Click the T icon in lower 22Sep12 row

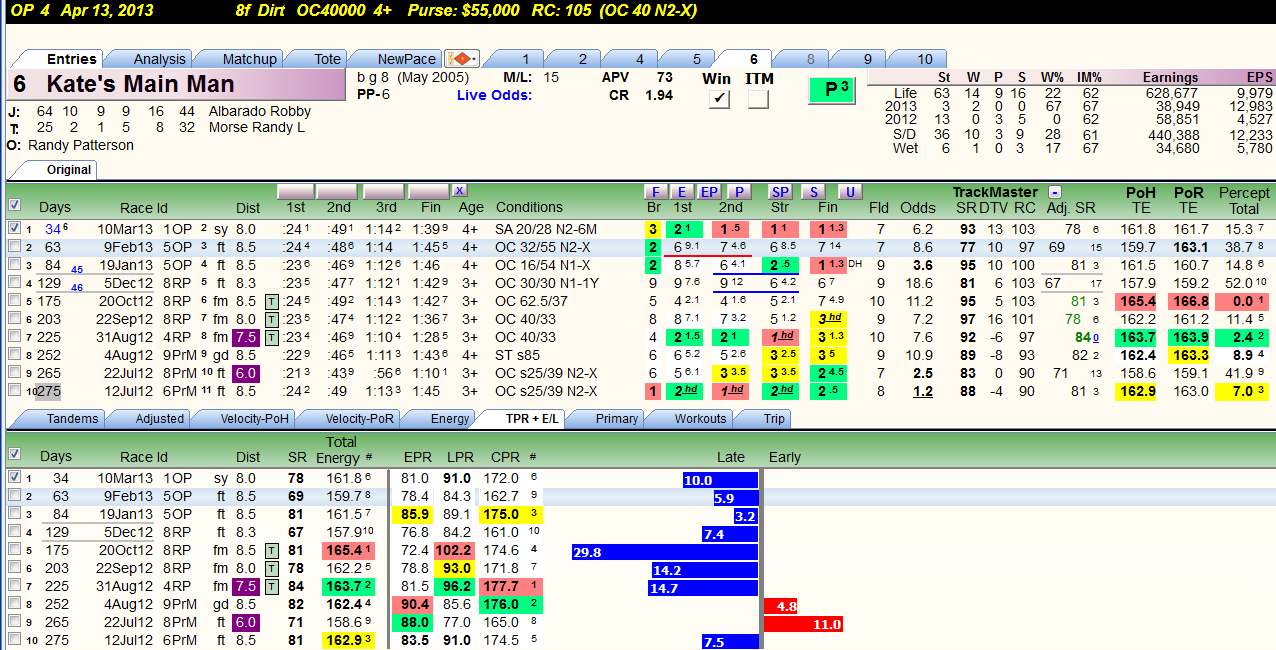271,569
